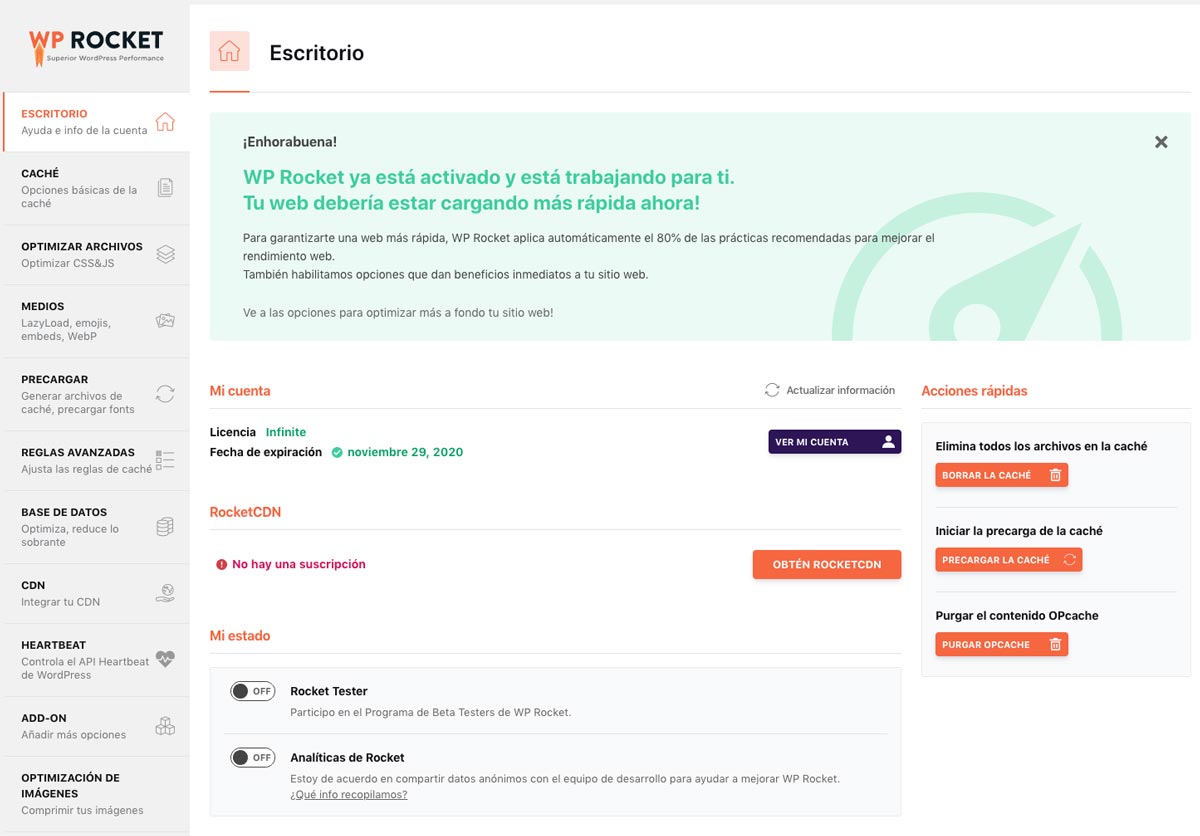Enable the Rocket Tester toggle

click(x=252, y=691)
